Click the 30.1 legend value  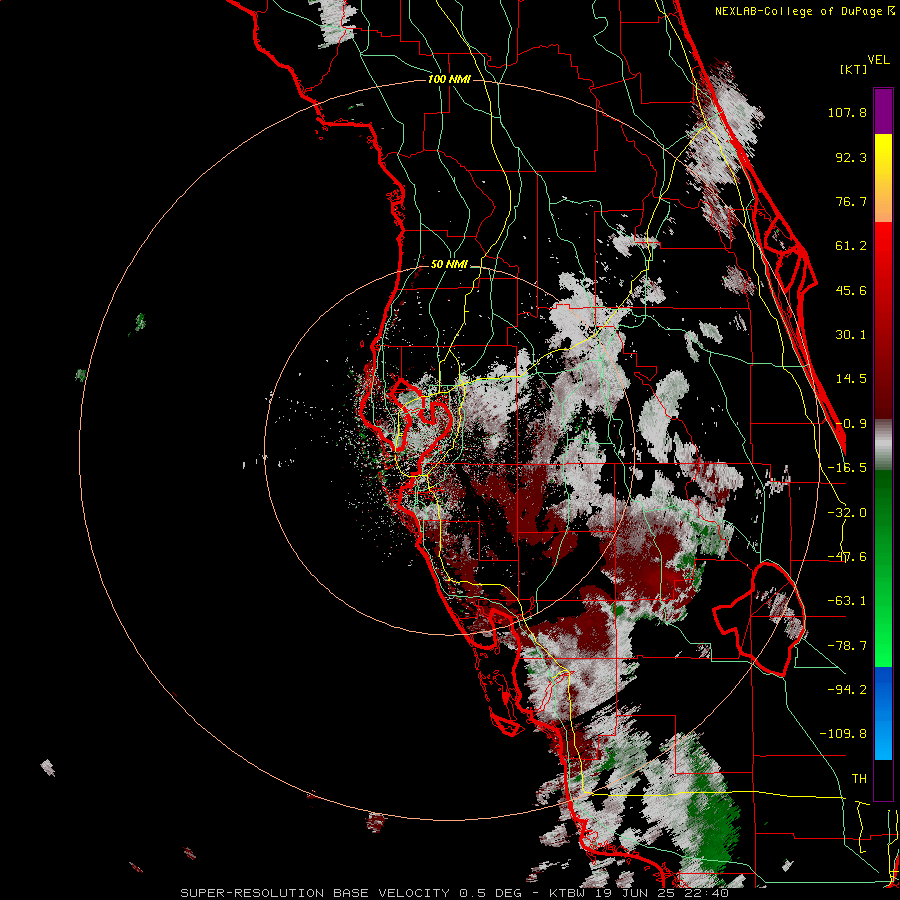click(x=851, y=335)
